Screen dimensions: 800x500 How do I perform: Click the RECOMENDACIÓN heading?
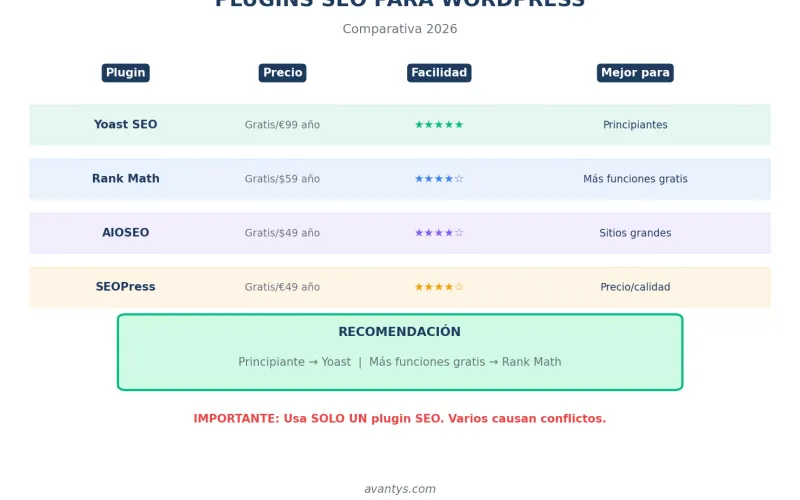pos(399,332)
